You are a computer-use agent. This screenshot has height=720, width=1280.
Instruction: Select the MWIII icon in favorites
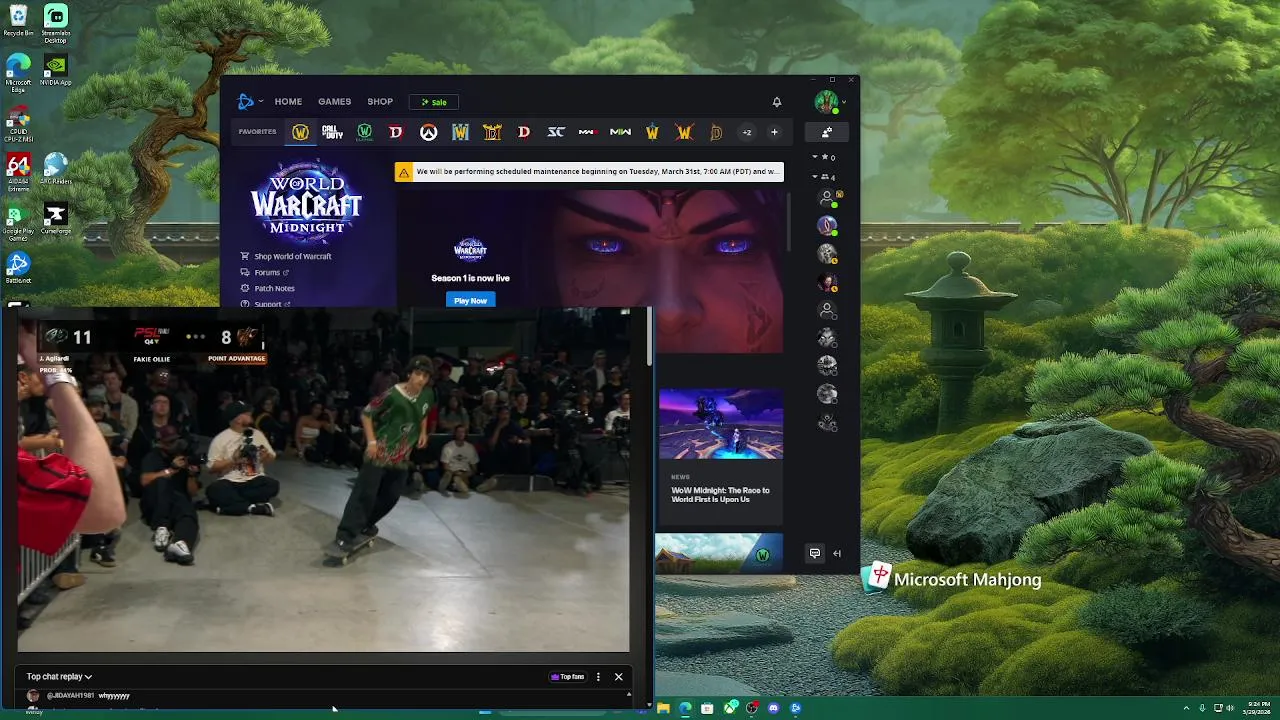(x=588, y=132)
